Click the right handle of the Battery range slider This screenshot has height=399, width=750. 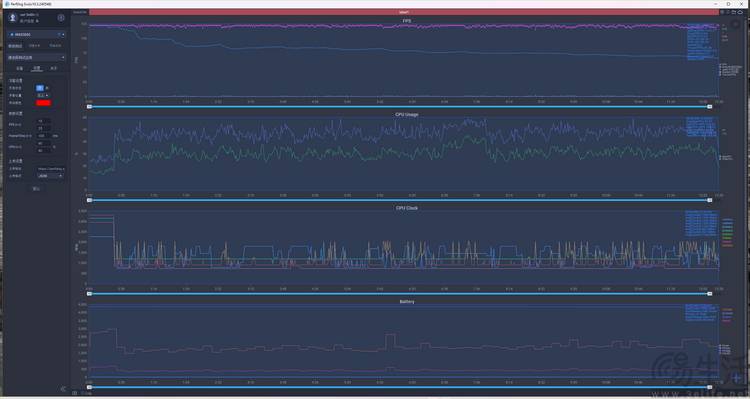[x=710, y=387]
